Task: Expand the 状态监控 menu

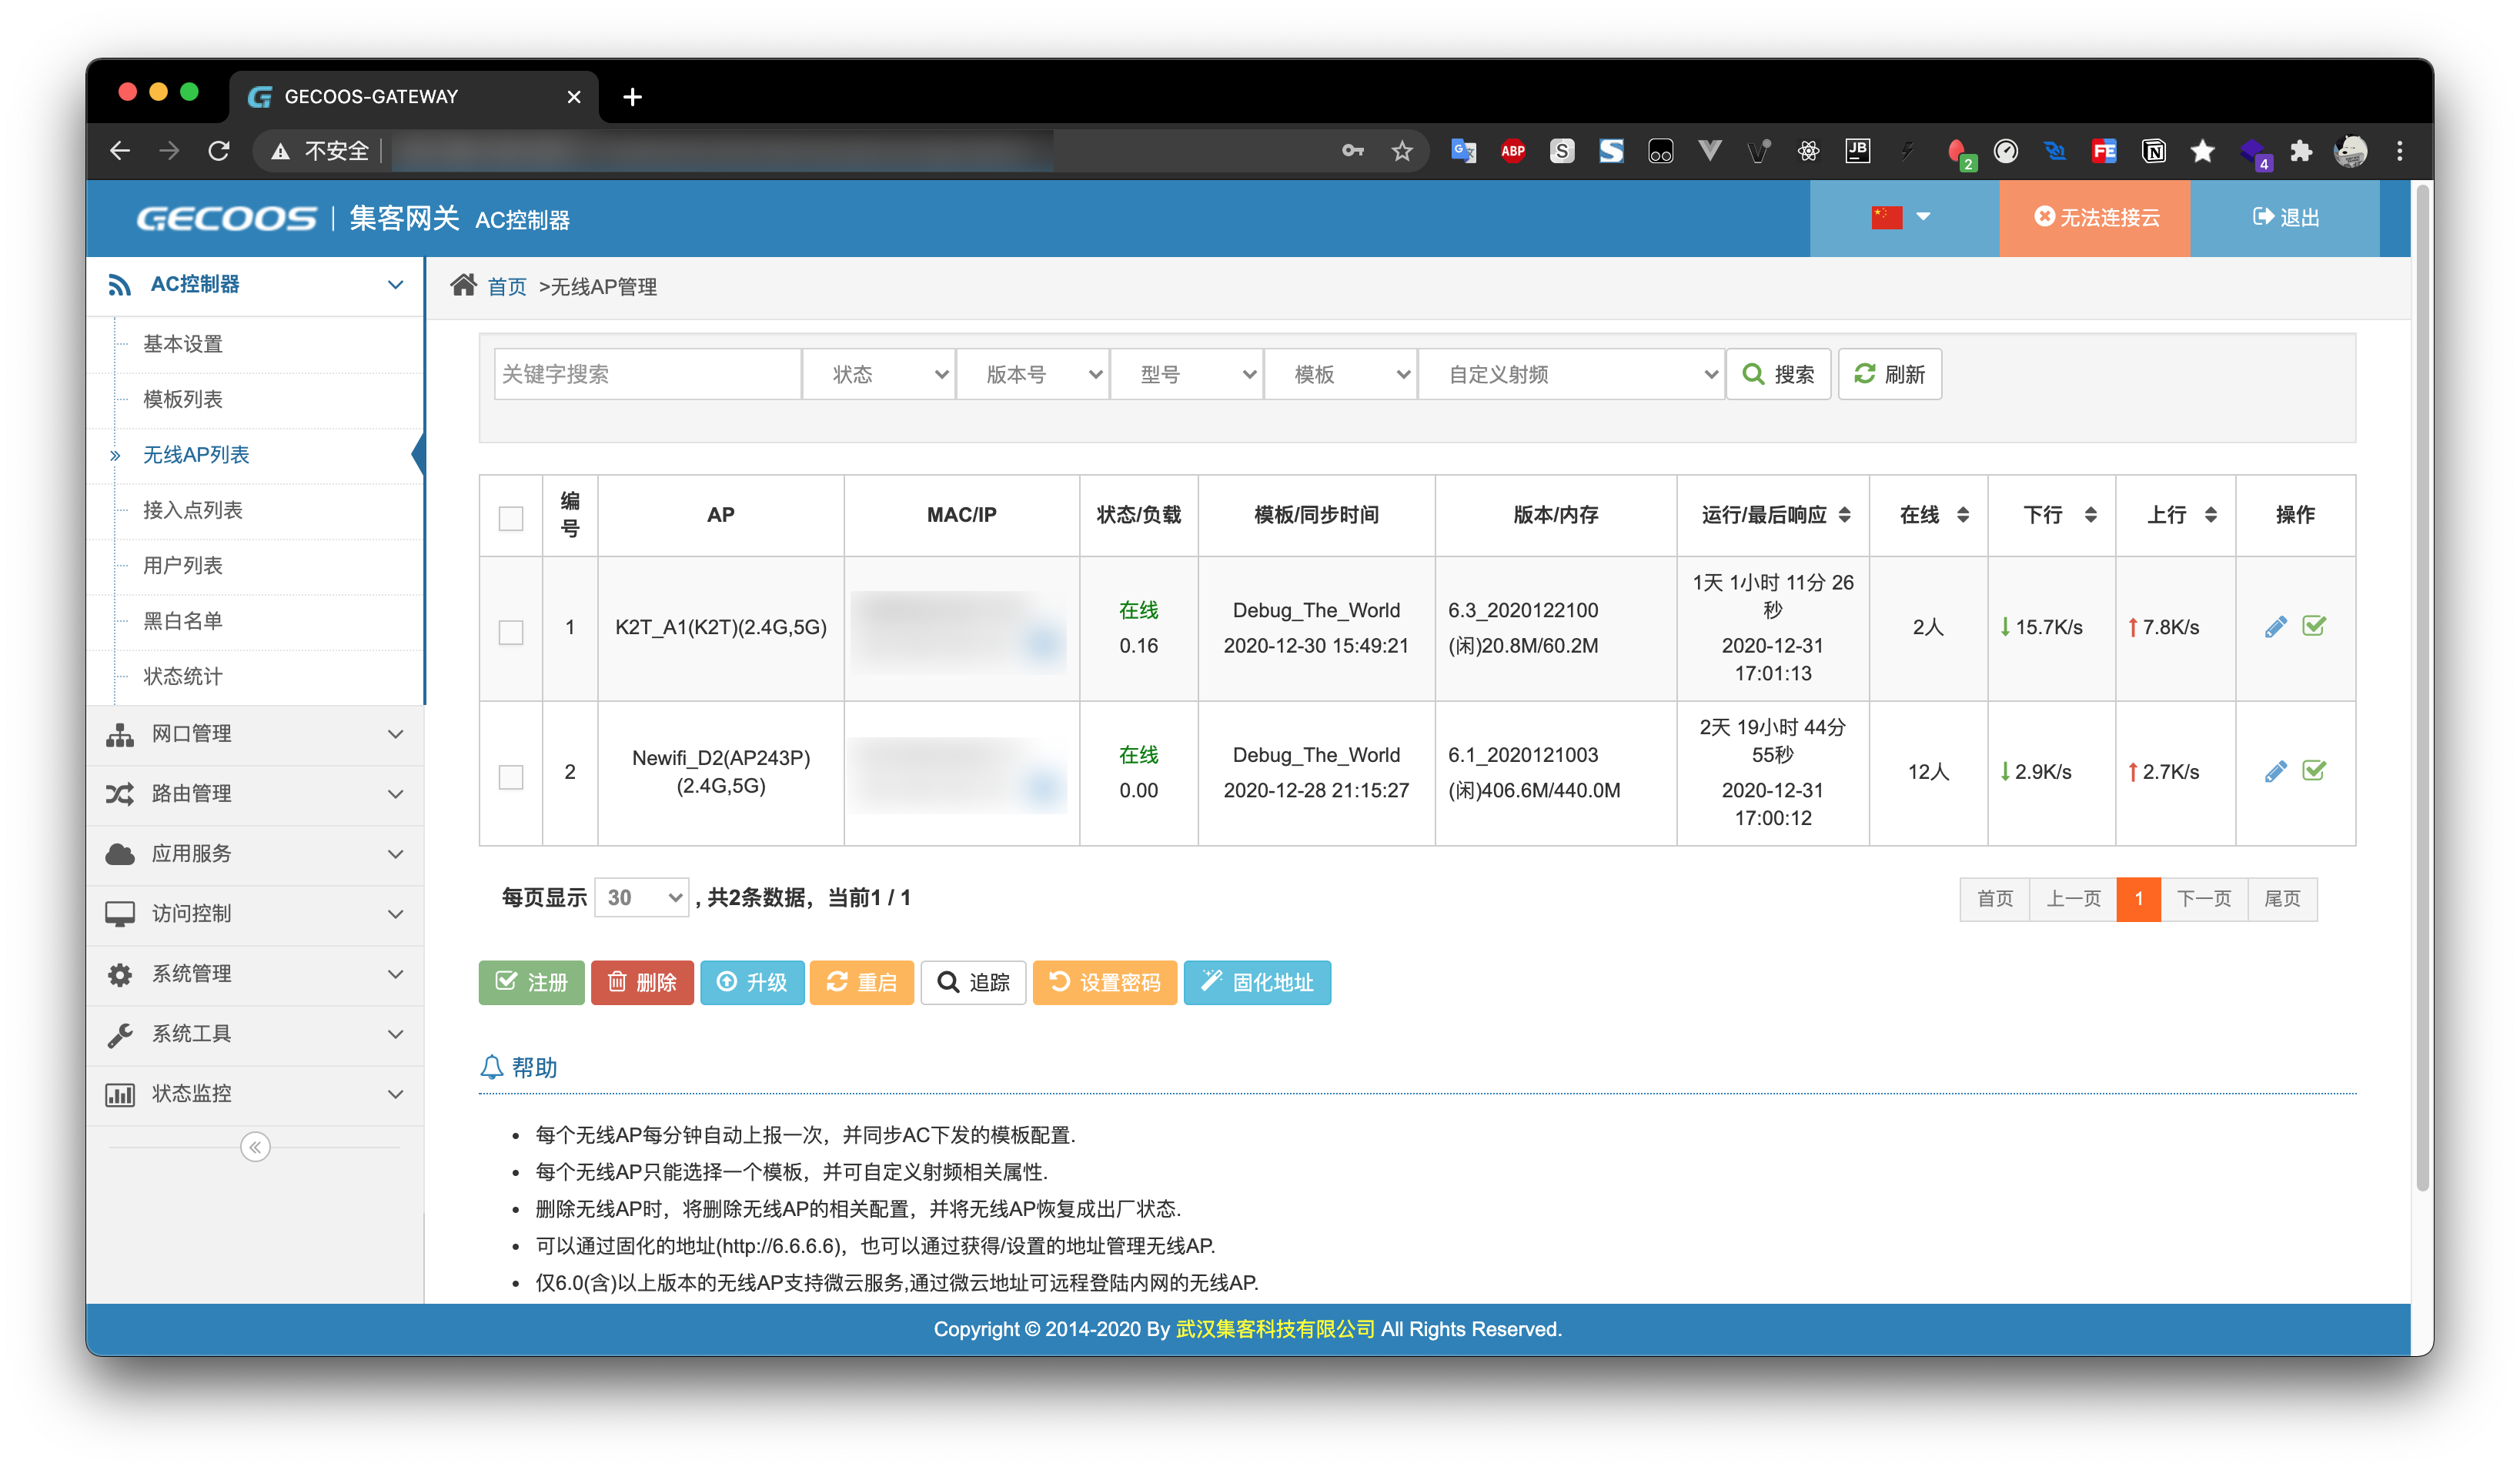Action: (255, 1094)
